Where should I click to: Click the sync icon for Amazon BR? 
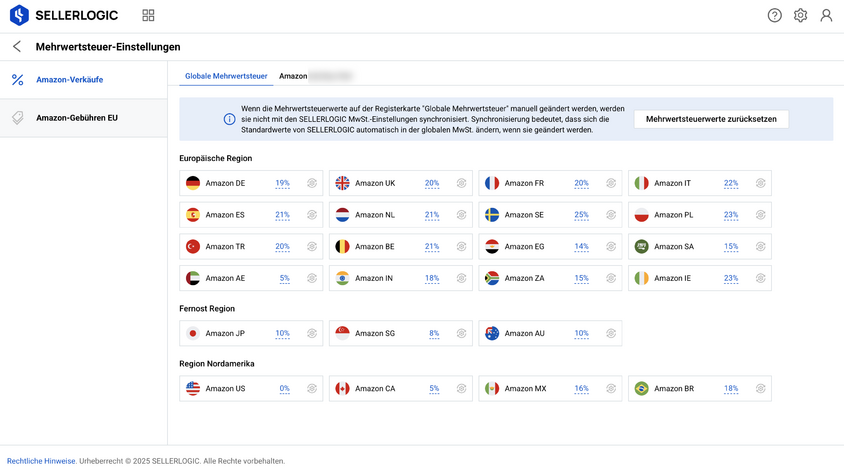[x=761, y=389]
